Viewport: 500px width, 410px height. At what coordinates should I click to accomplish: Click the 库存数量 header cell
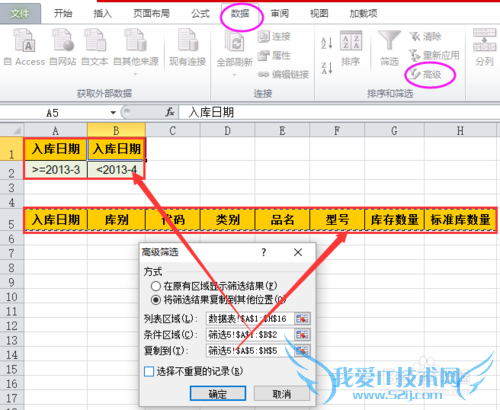point(394,220)
